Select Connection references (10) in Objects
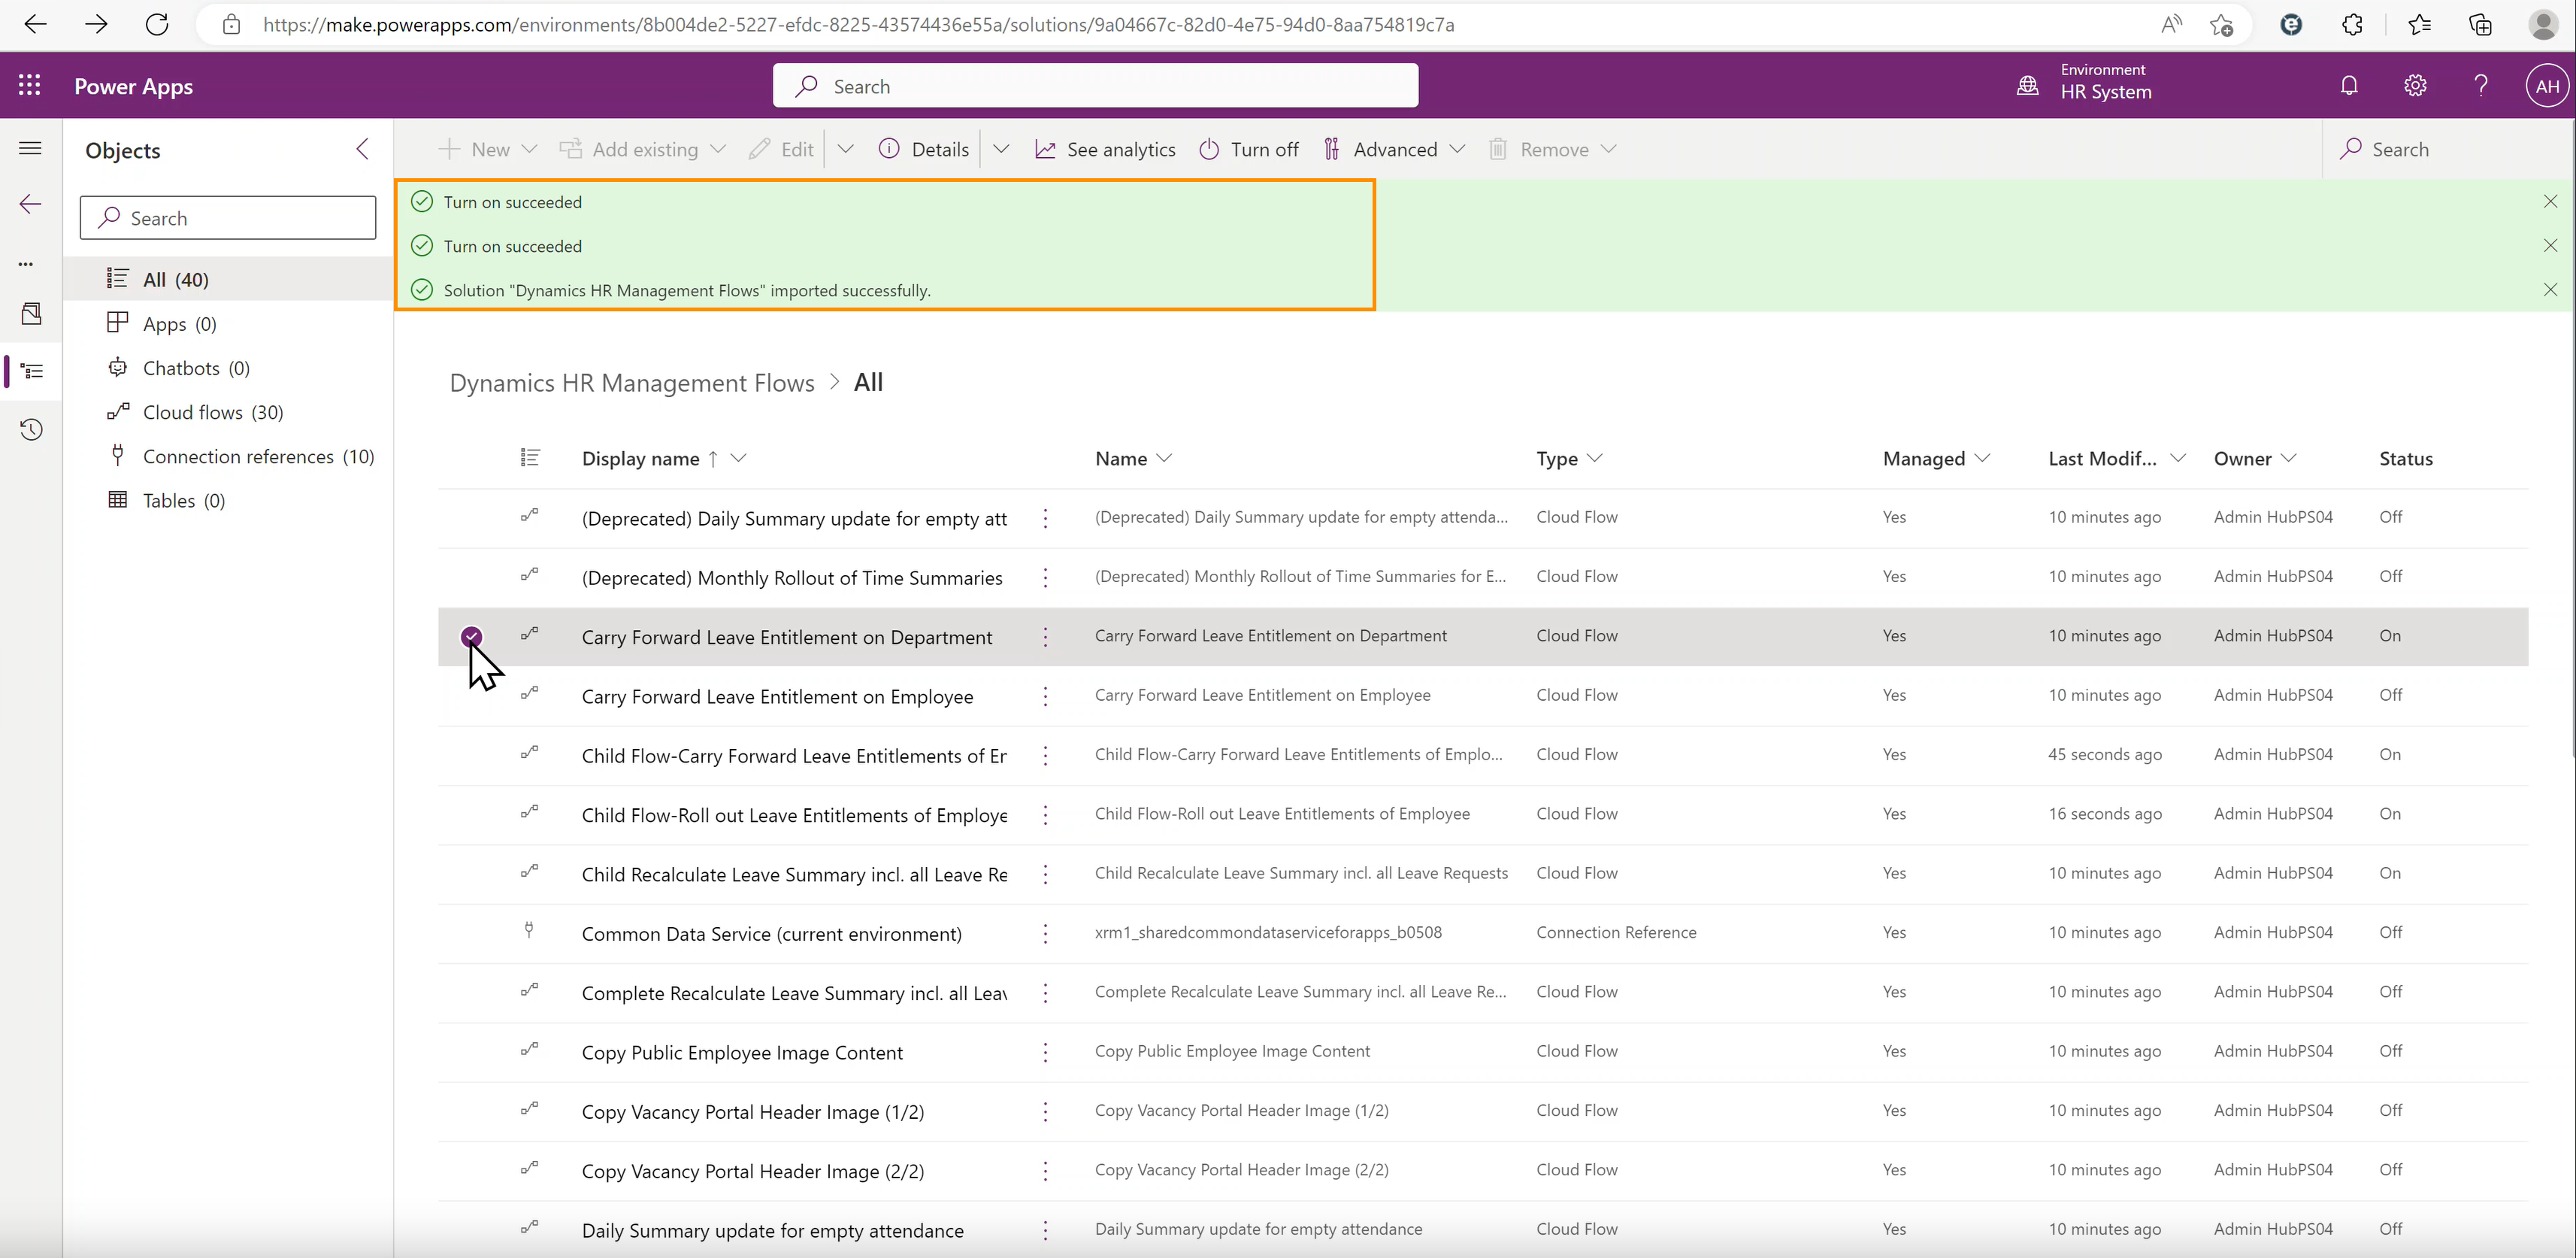The height and width of the screenshot is (1258, 2576). coord(258,456)
